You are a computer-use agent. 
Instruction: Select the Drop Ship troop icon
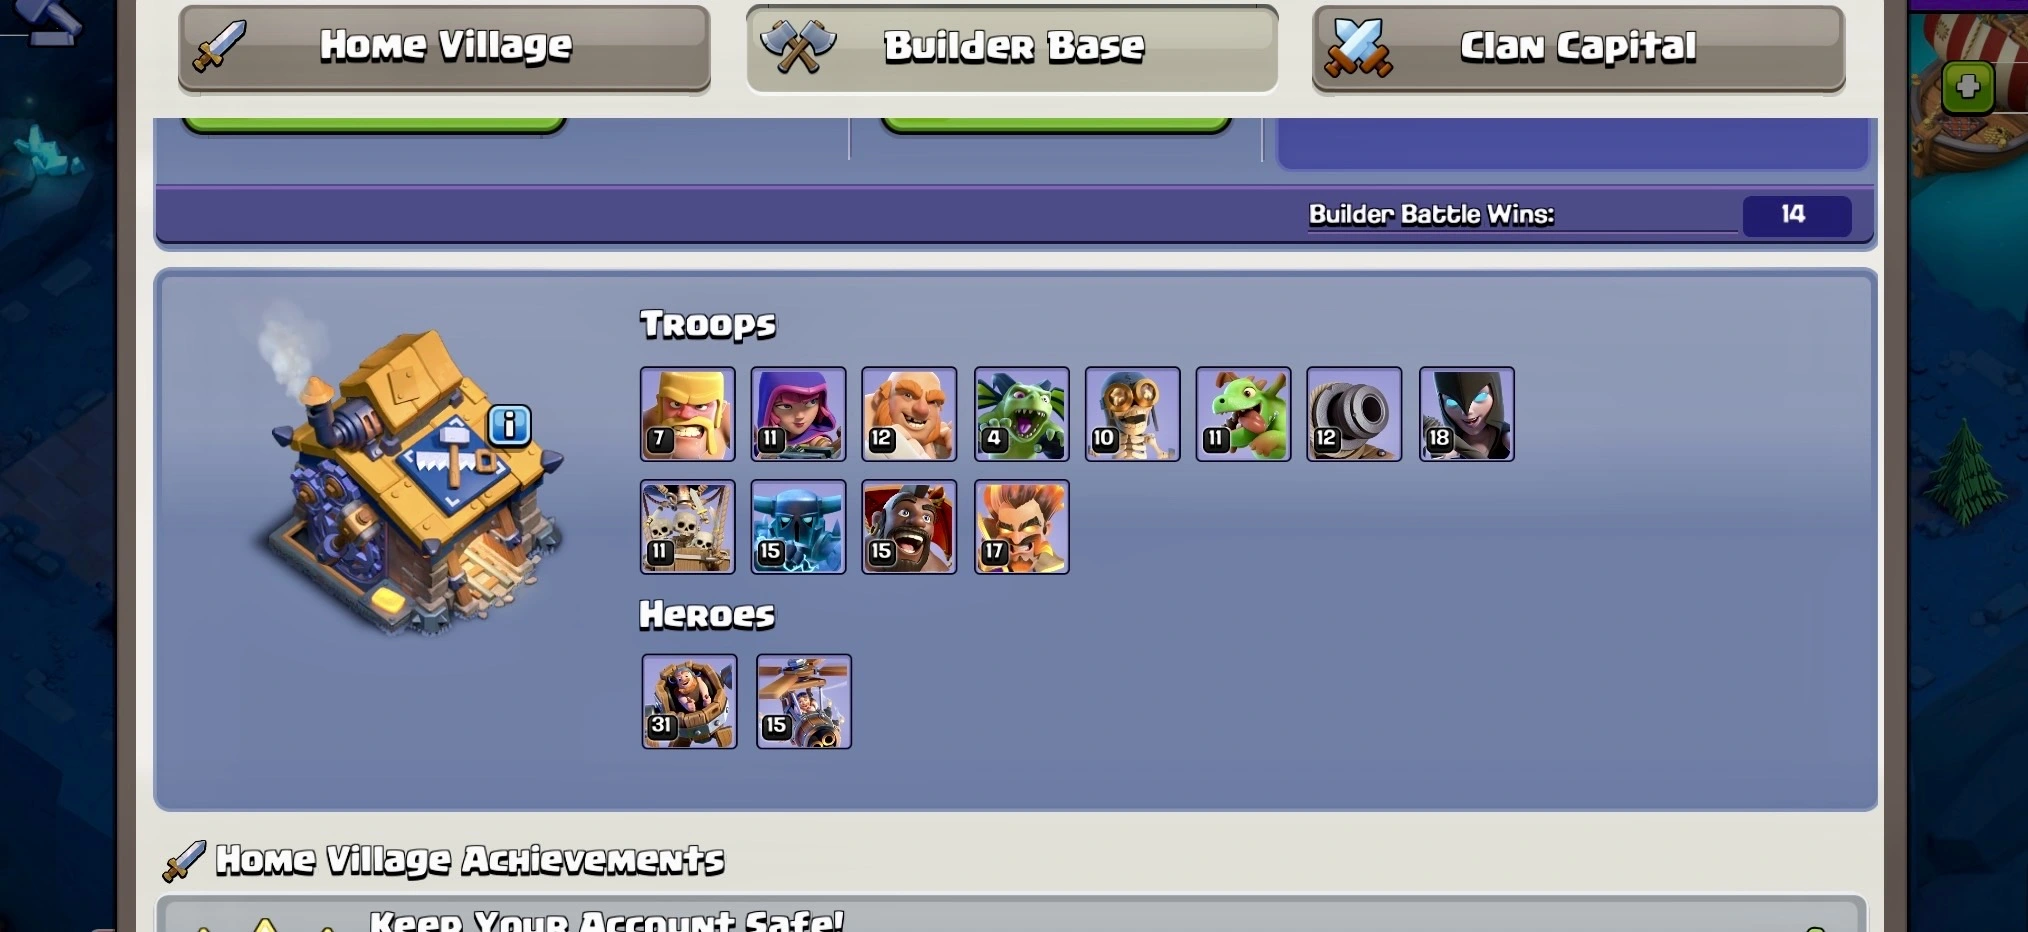(688, 527)
